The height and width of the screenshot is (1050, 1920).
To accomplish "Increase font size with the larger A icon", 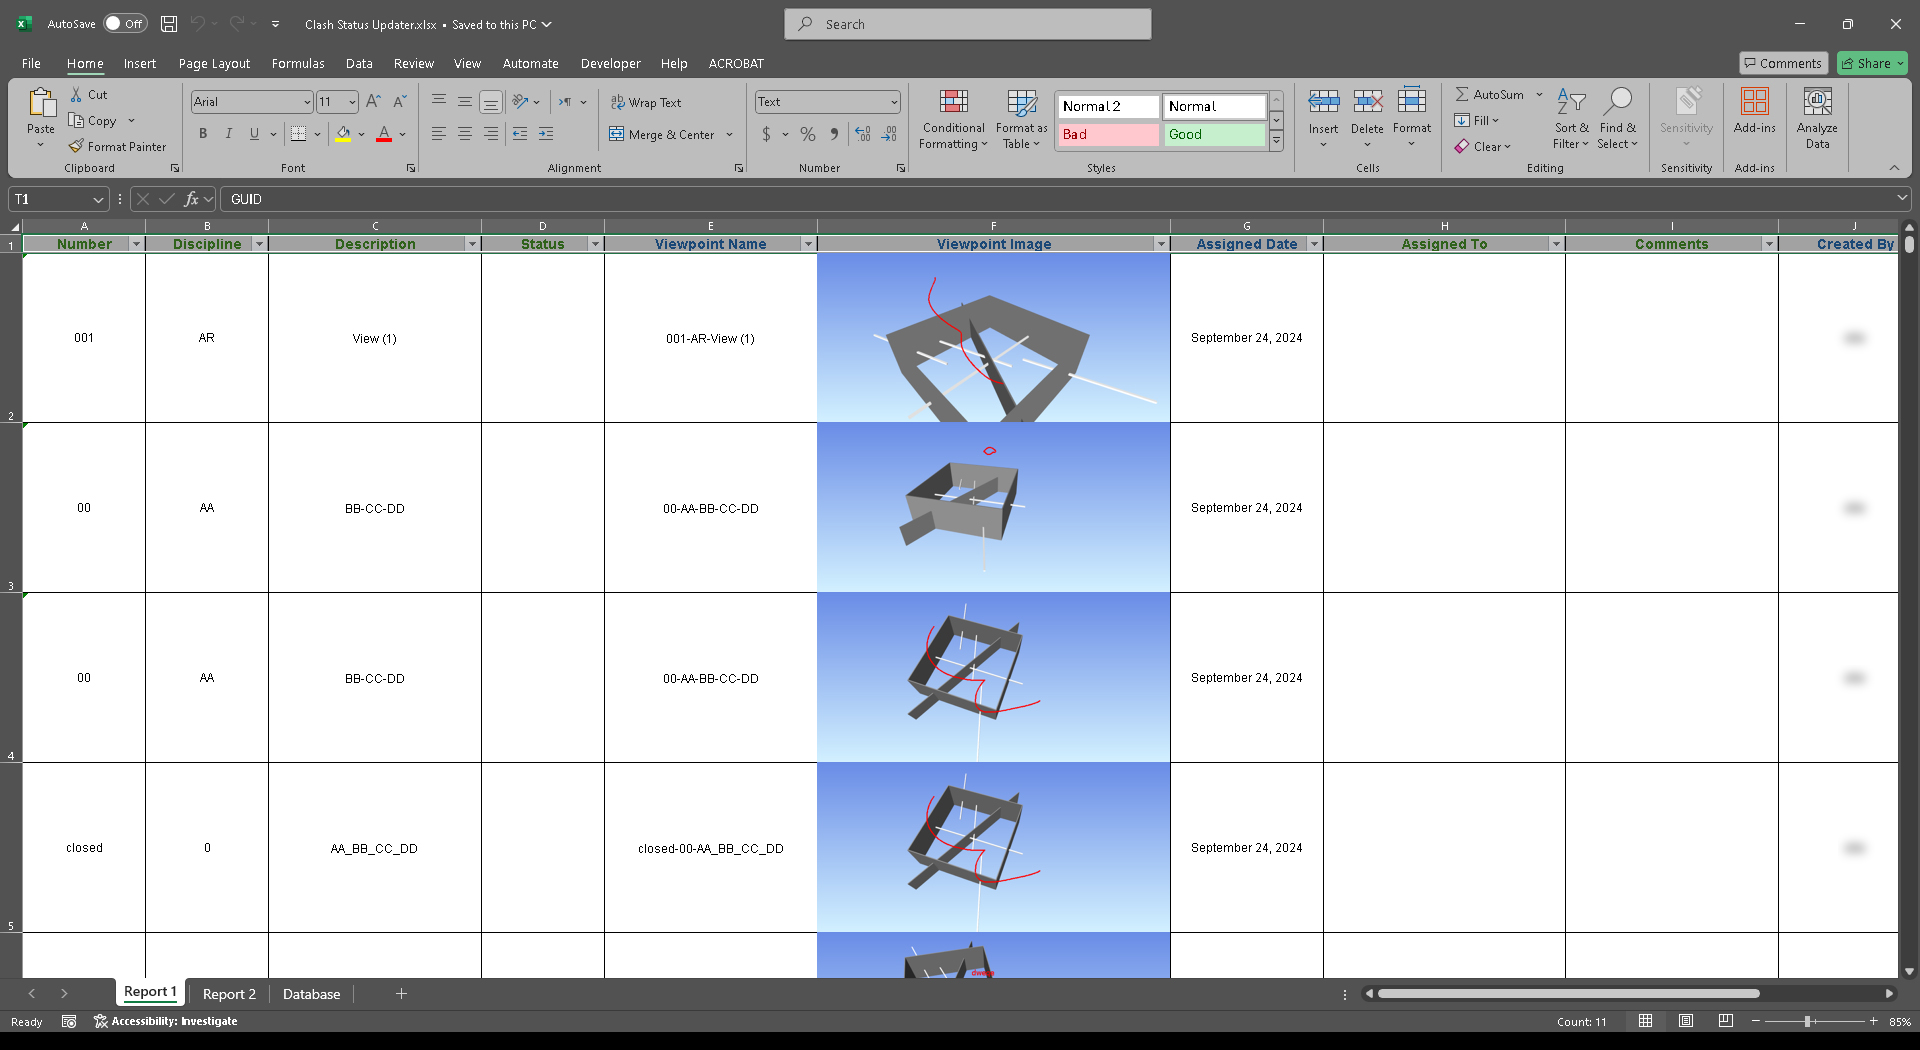I will point(373,102).
